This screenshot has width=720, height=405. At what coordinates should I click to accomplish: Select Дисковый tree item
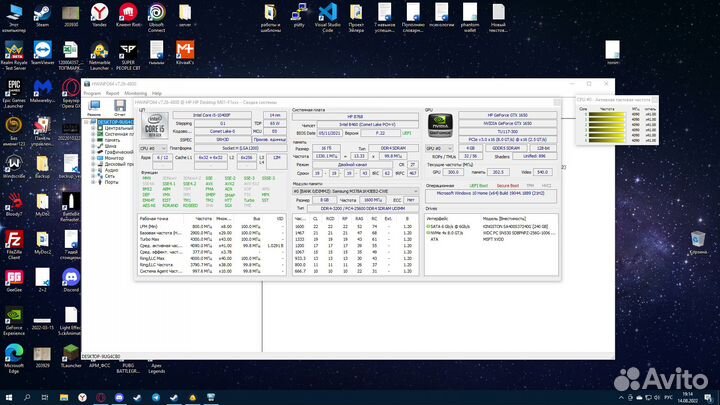tap(119, 164)
